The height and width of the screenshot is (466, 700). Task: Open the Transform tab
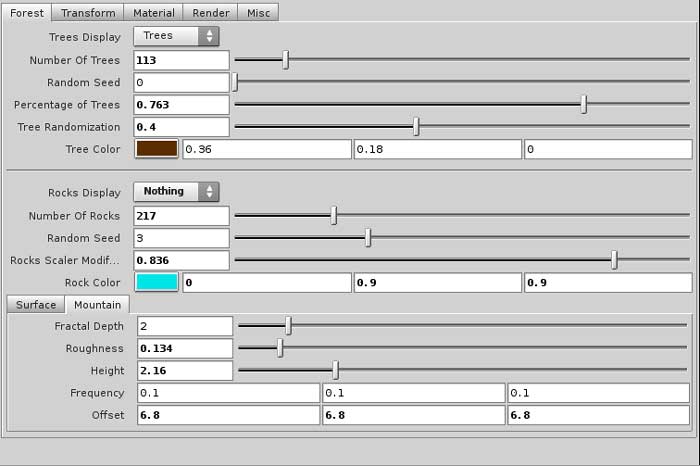tap(88, 12)
